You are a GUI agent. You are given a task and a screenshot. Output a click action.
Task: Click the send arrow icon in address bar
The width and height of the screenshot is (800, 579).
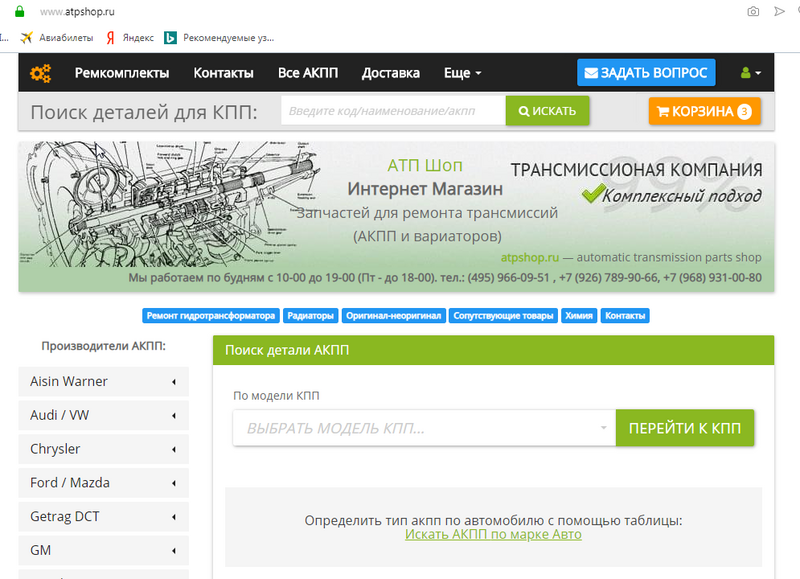779,11
